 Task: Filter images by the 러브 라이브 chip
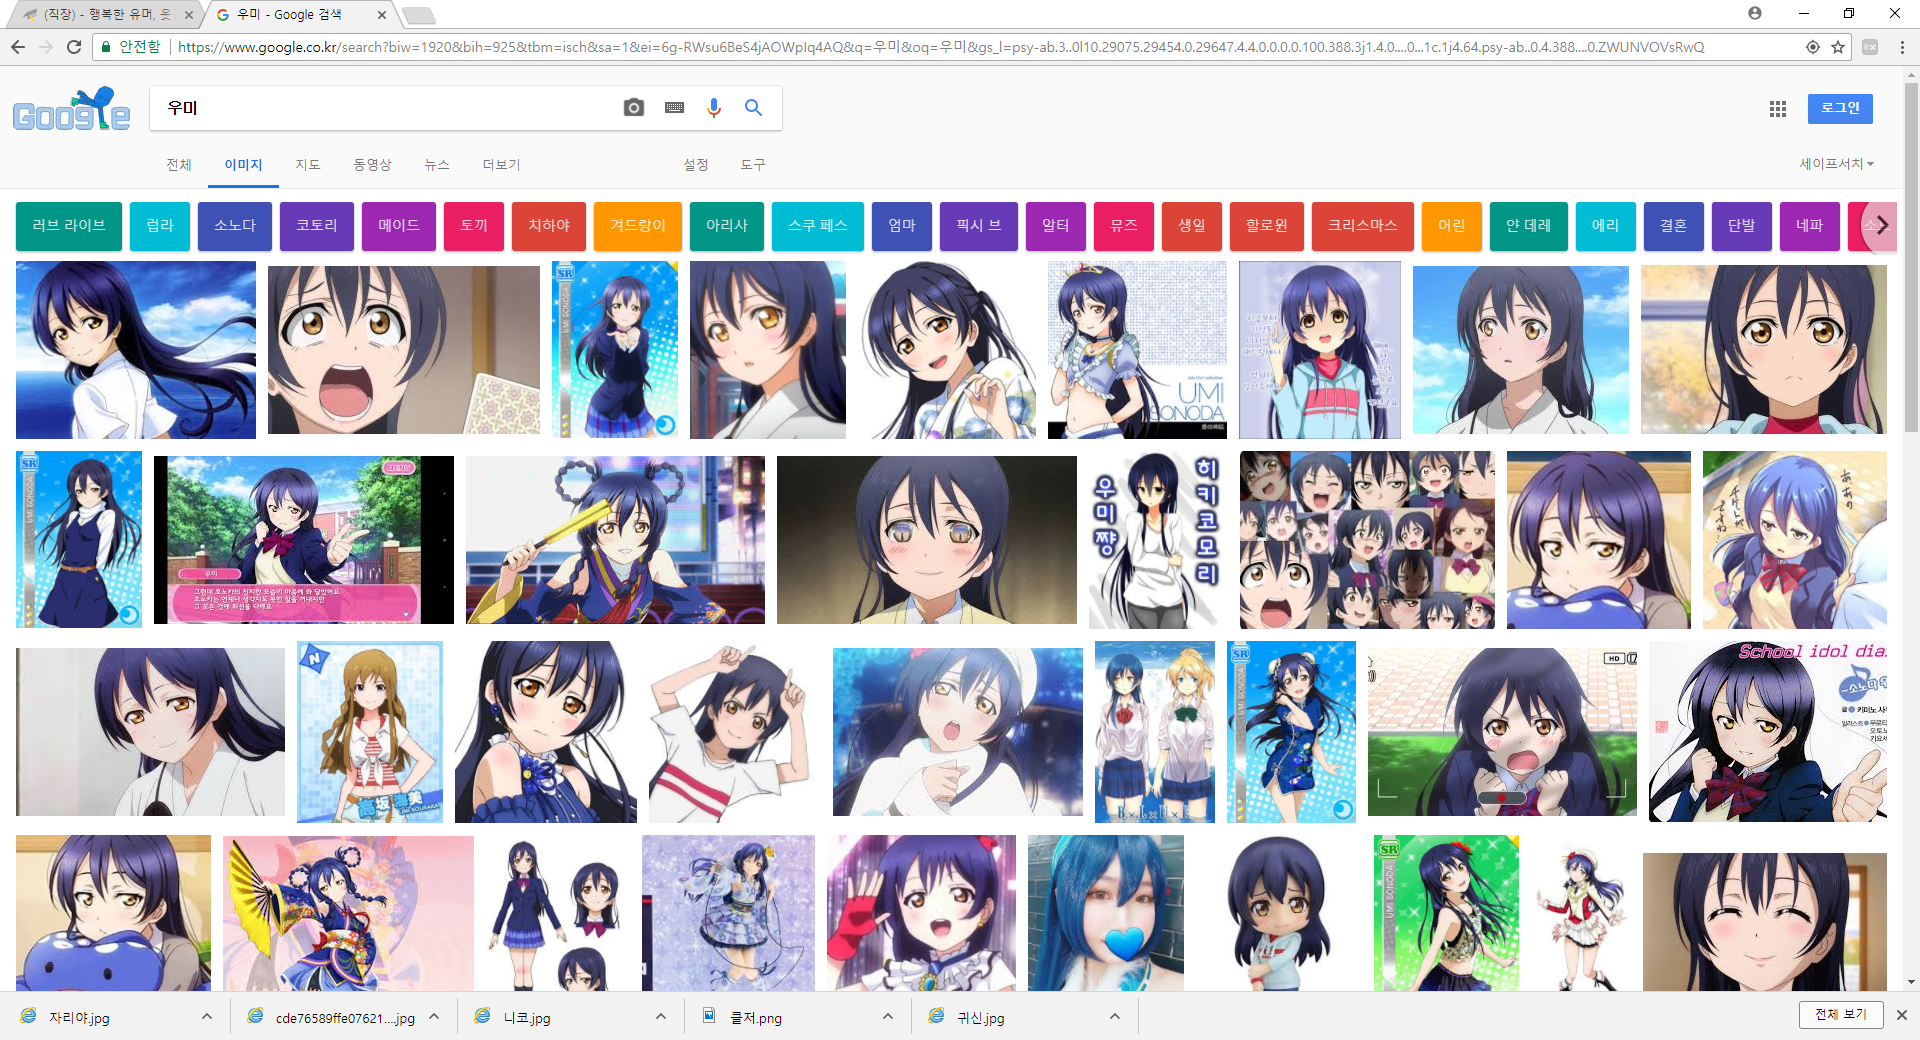[x=69, y=225]
